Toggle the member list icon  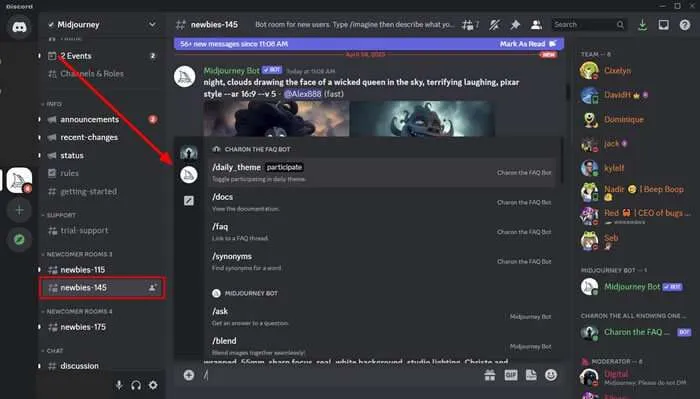536,25
